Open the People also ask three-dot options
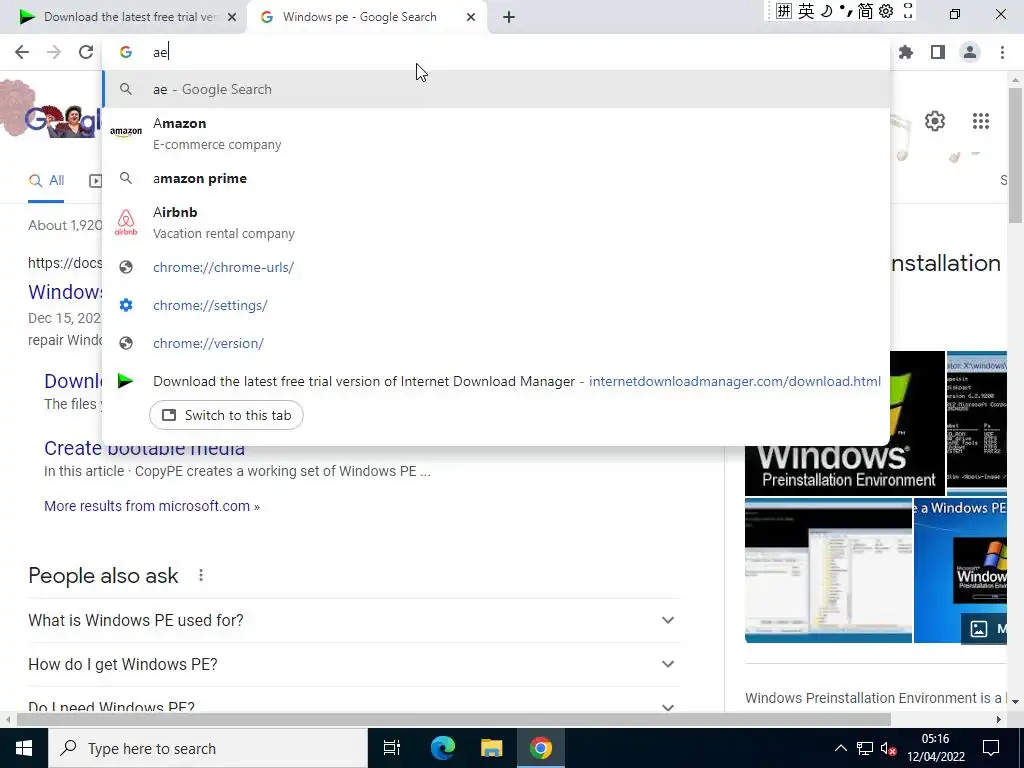This screenshot has width=1024, height=768. pos(201,575)
